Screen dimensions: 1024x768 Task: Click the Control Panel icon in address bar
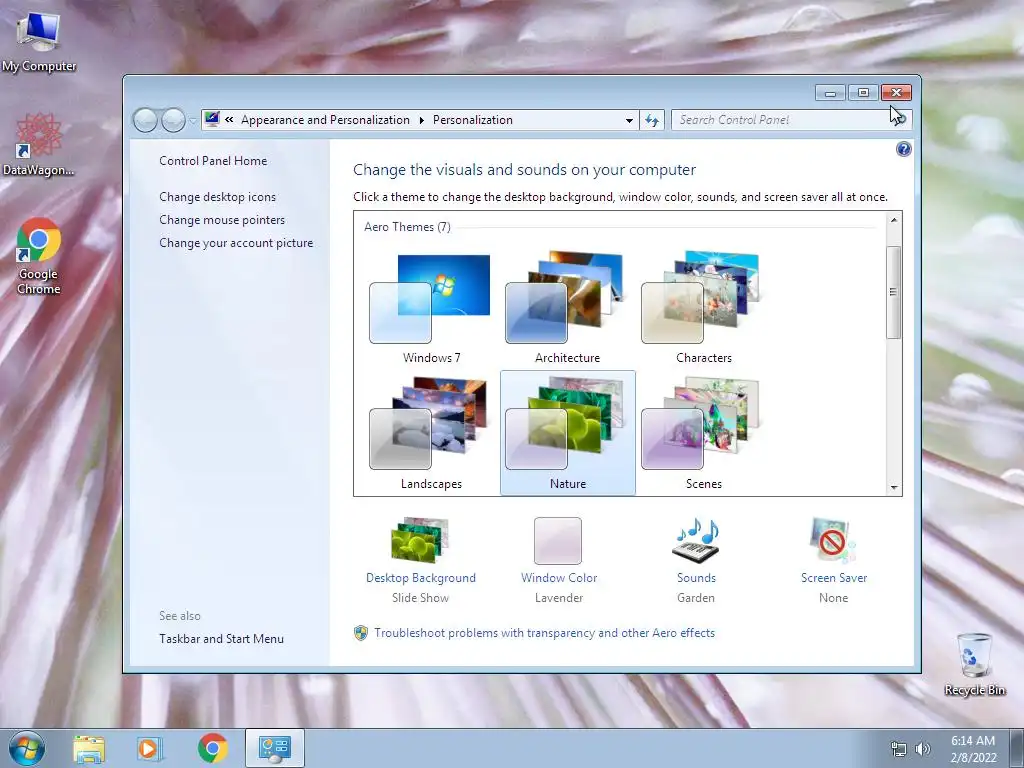tap(212, 120)
